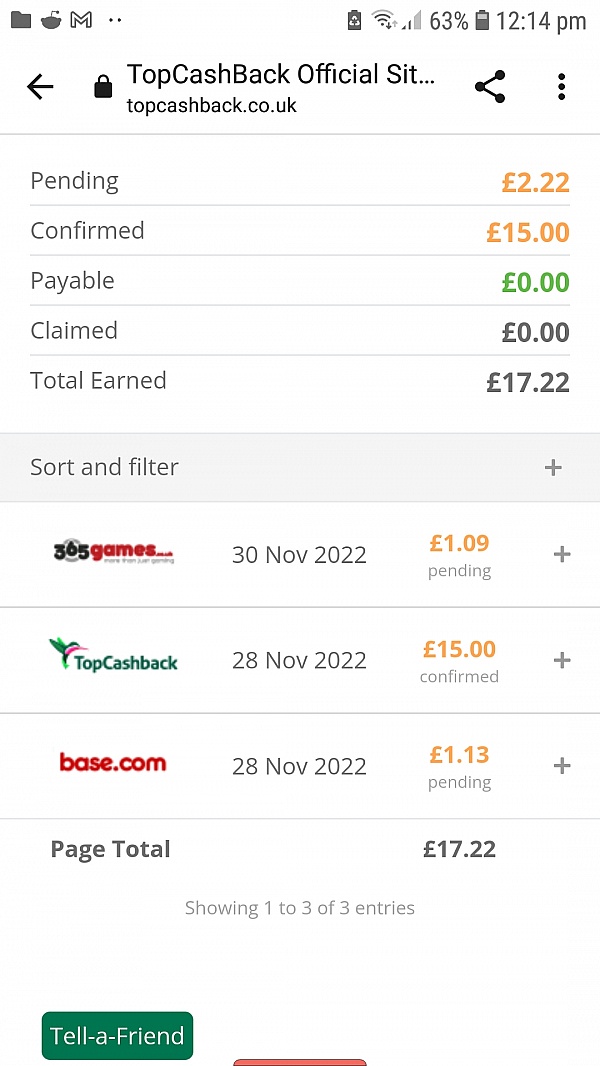
Task: Expand the Sort and filter section
Action: tap(553, 467)
